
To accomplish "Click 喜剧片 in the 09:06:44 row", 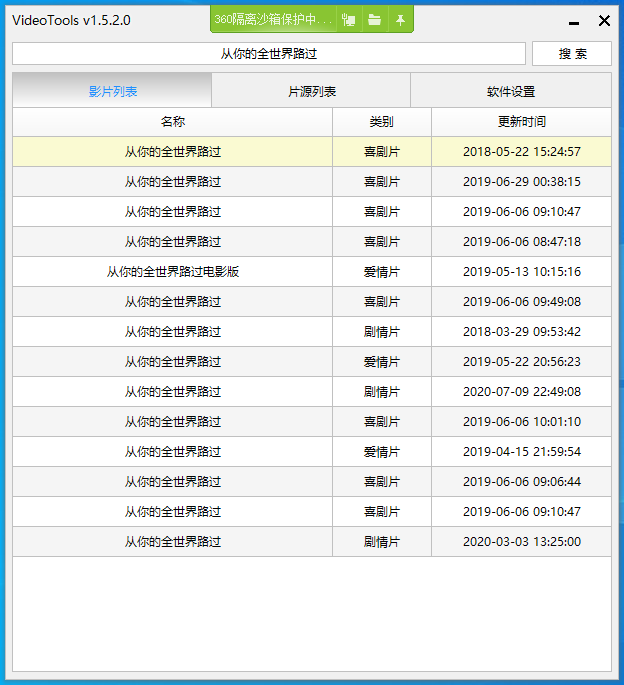I will (381, 482).
